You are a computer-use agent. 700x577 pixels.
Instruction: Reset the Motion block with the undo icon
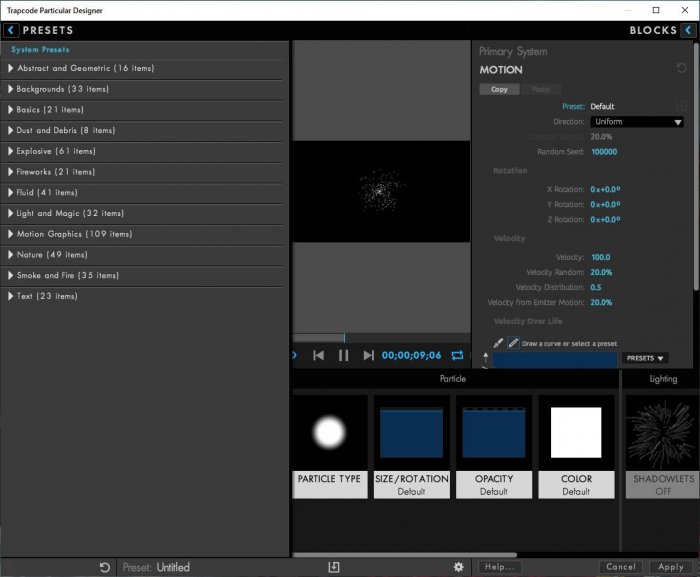coord(681,68)
